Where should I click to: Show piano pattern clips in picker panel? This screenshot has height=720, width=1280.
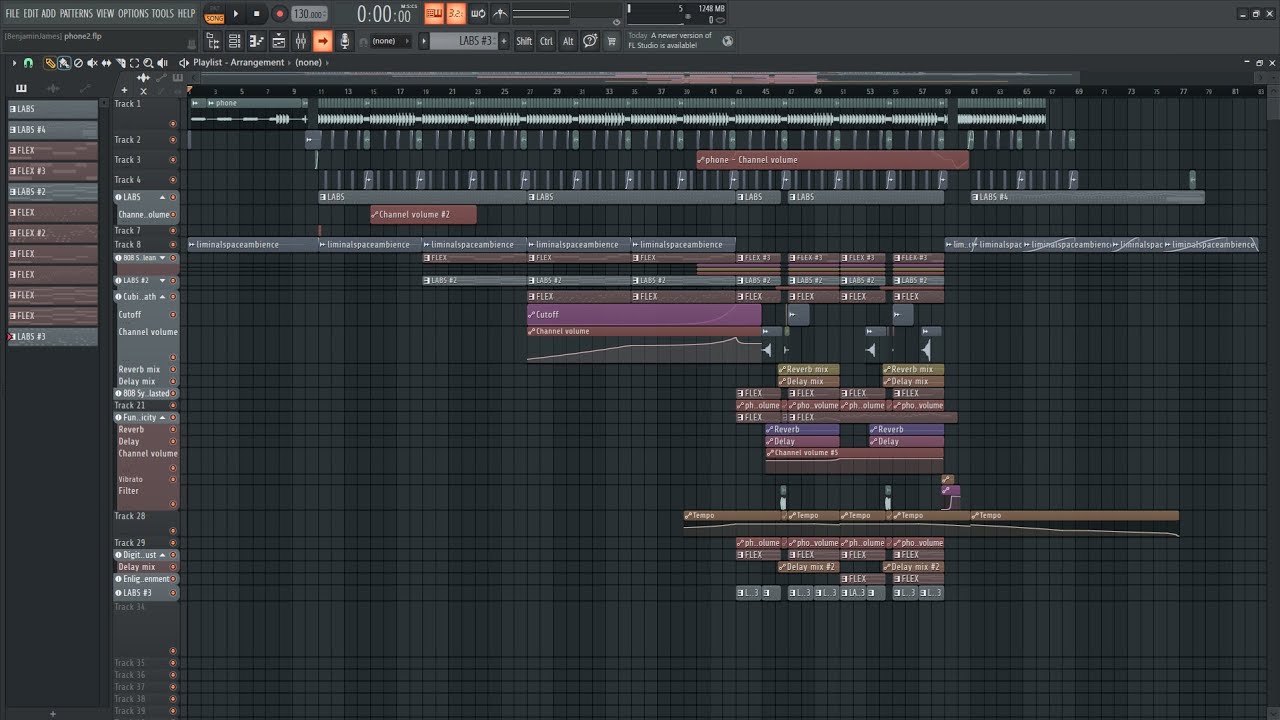(x=21, y=88)
